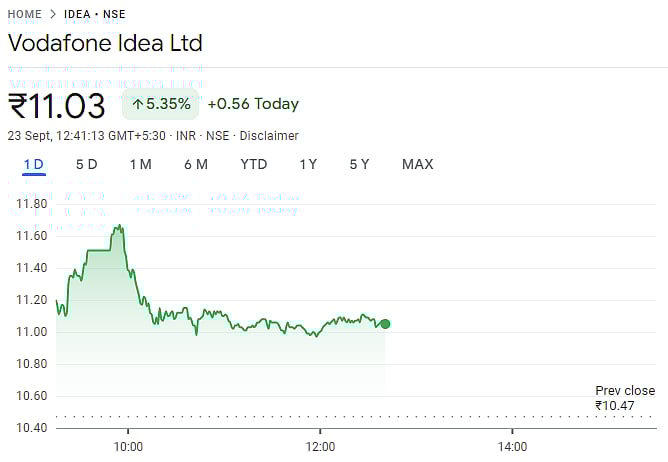Click the green up-arrow percentage badge
The image size is (668, 462).
(x=160, y=104)
